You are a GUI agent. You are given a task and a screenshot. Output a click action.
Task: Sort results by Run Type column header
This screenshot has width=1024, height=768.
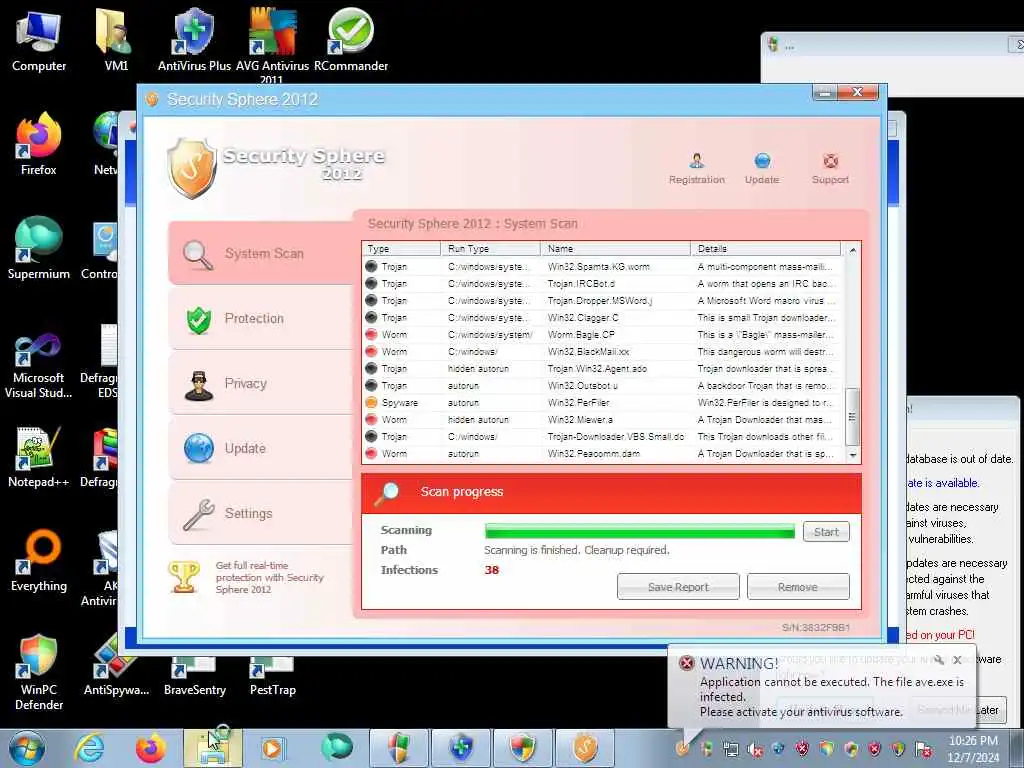click(490, 249)
